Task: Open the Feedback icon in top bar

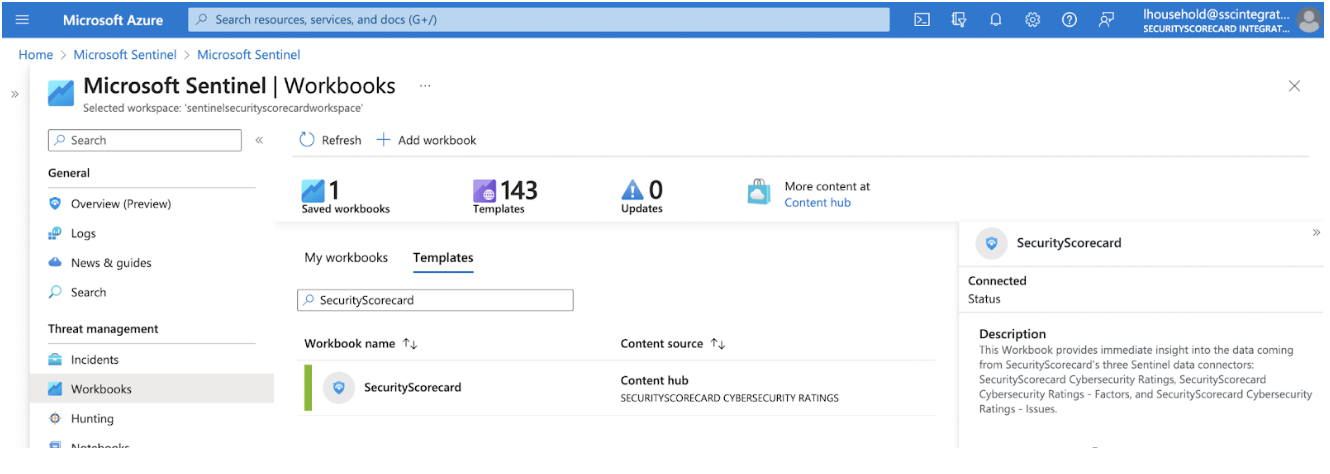Action: click(x=1106, y=20)
